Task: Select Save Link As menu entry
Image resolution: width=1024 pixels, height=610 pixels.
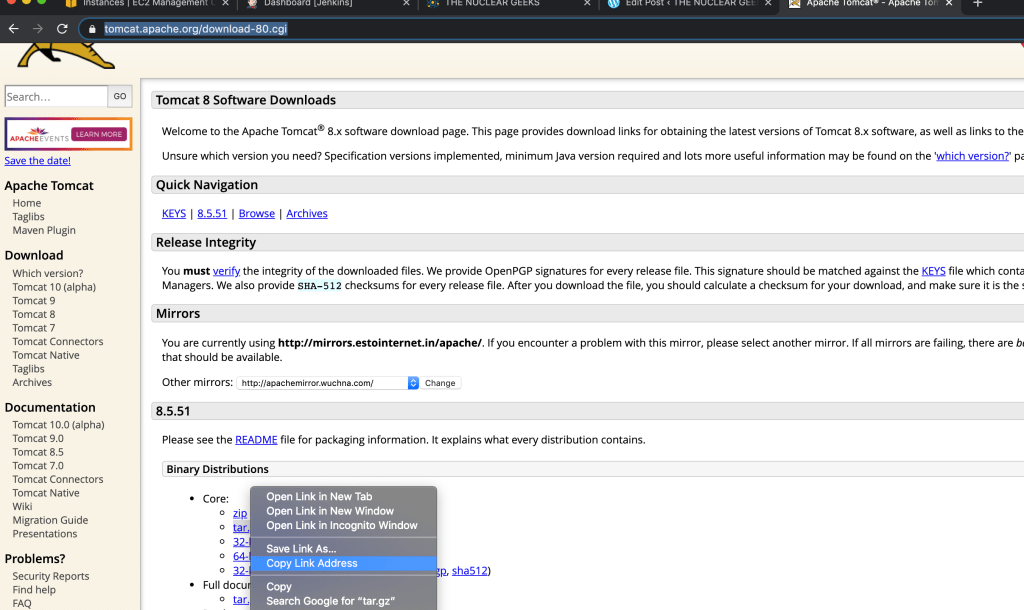Action: (x=301, y=549)
